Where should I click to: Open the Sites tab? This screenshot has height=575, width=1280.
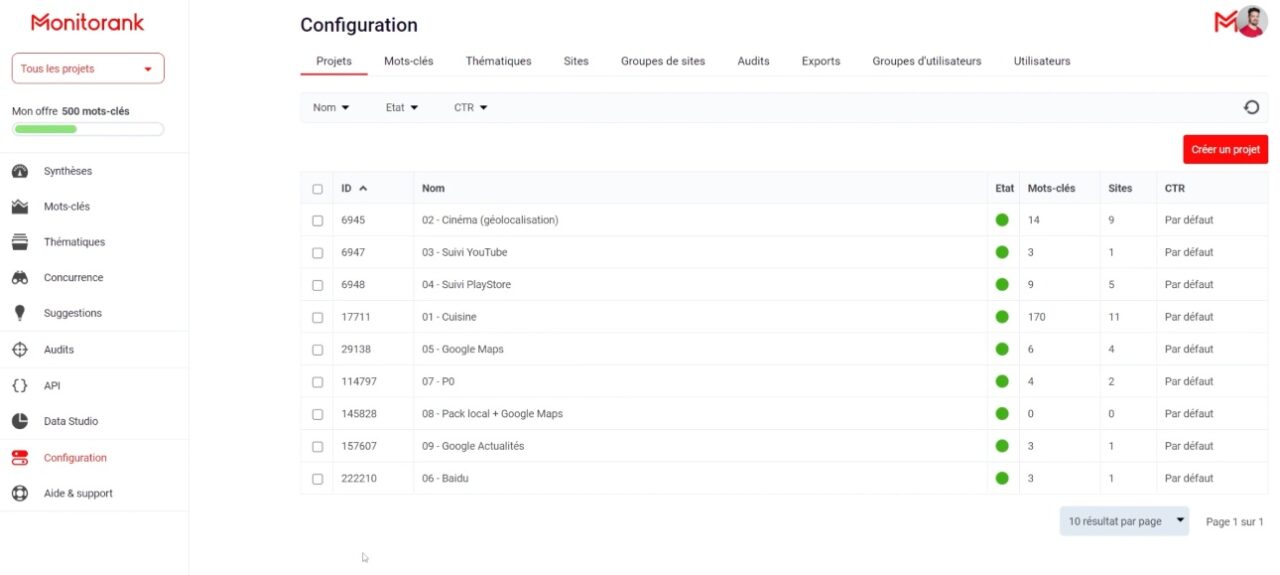point(576,61)
